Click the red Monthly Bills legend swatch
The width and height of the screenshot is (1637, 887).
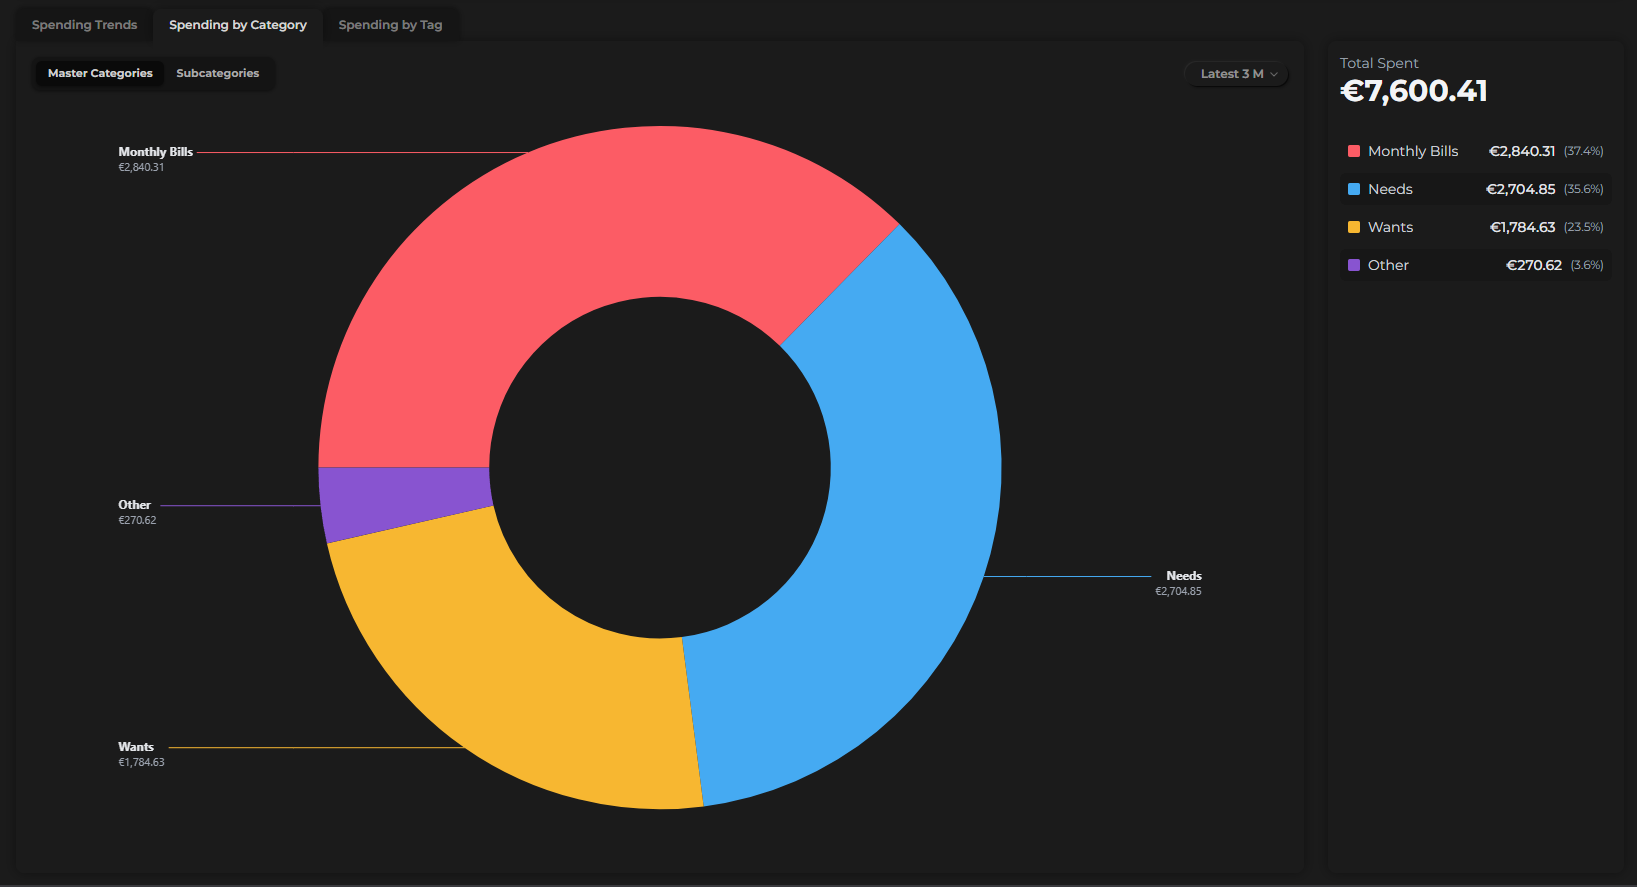[1354, 151]
